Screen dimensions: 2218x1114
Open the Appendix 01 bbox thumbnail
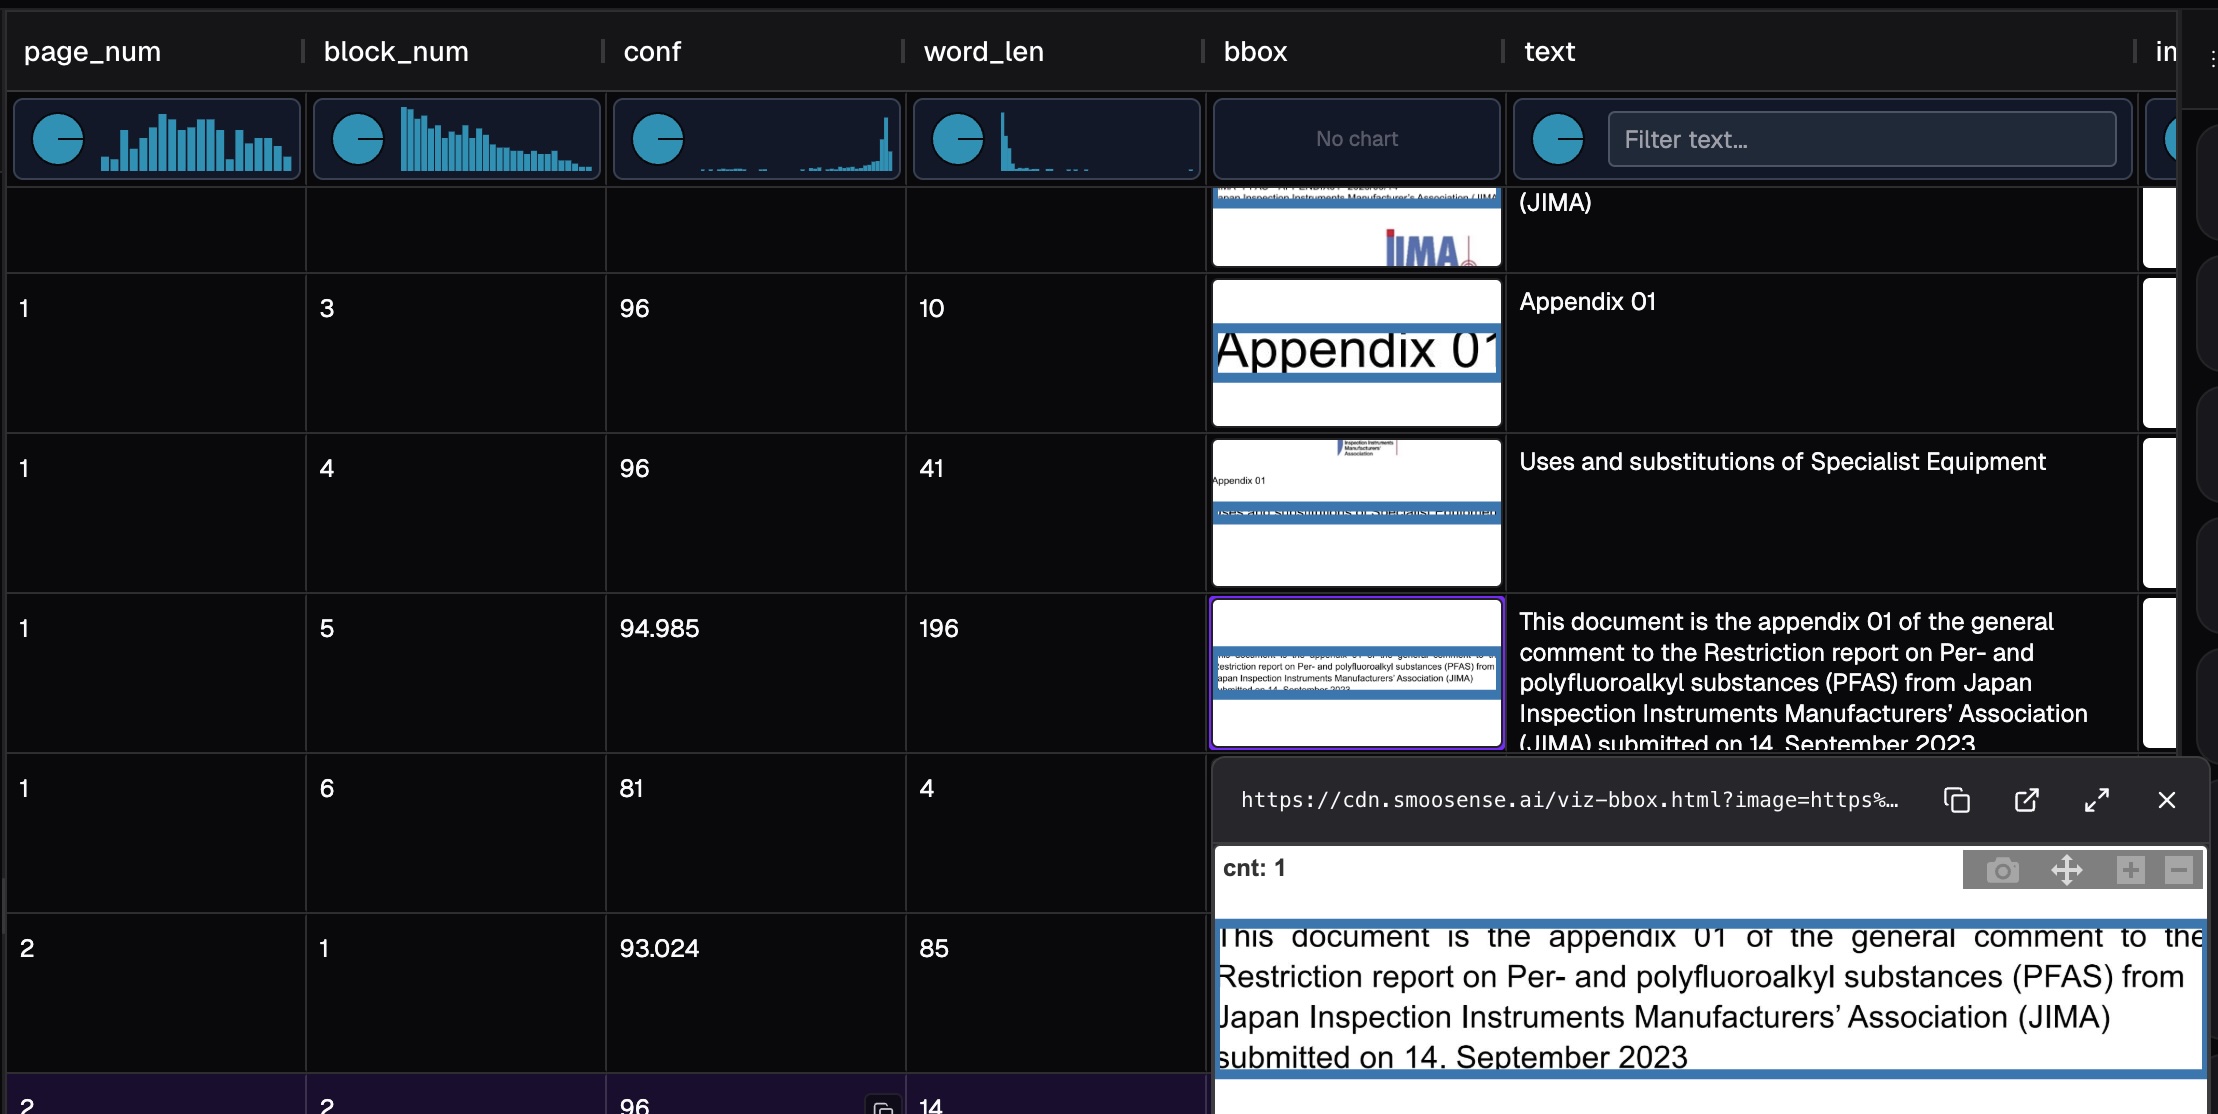click(1356, 353)
